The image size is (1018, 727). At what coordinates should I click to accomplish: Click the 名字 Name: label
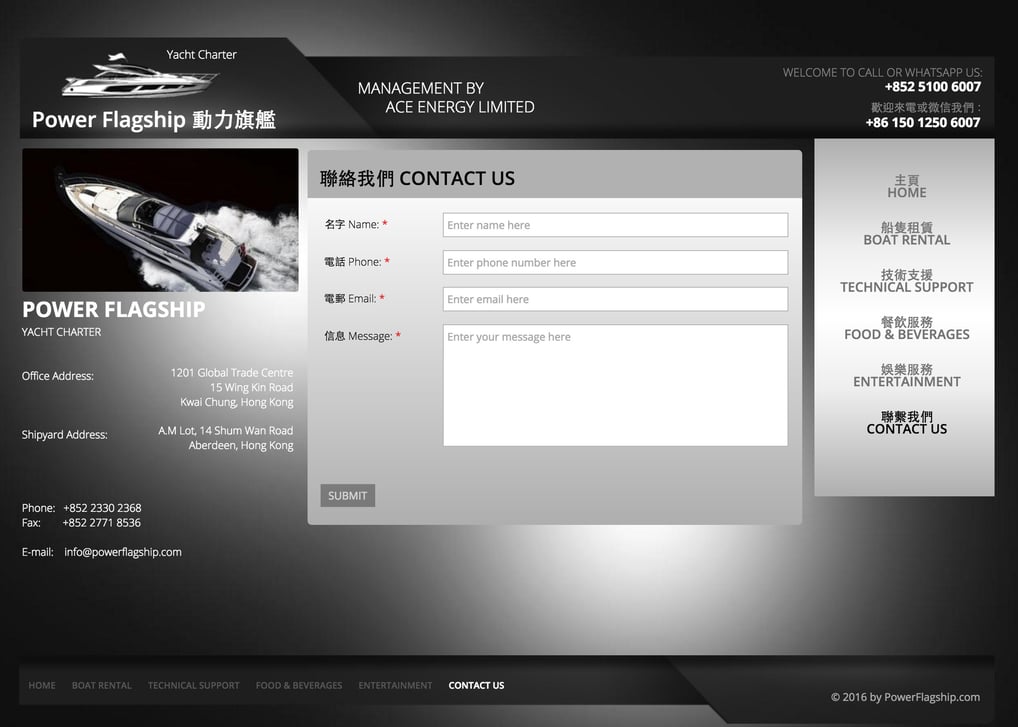click(356, 225)
